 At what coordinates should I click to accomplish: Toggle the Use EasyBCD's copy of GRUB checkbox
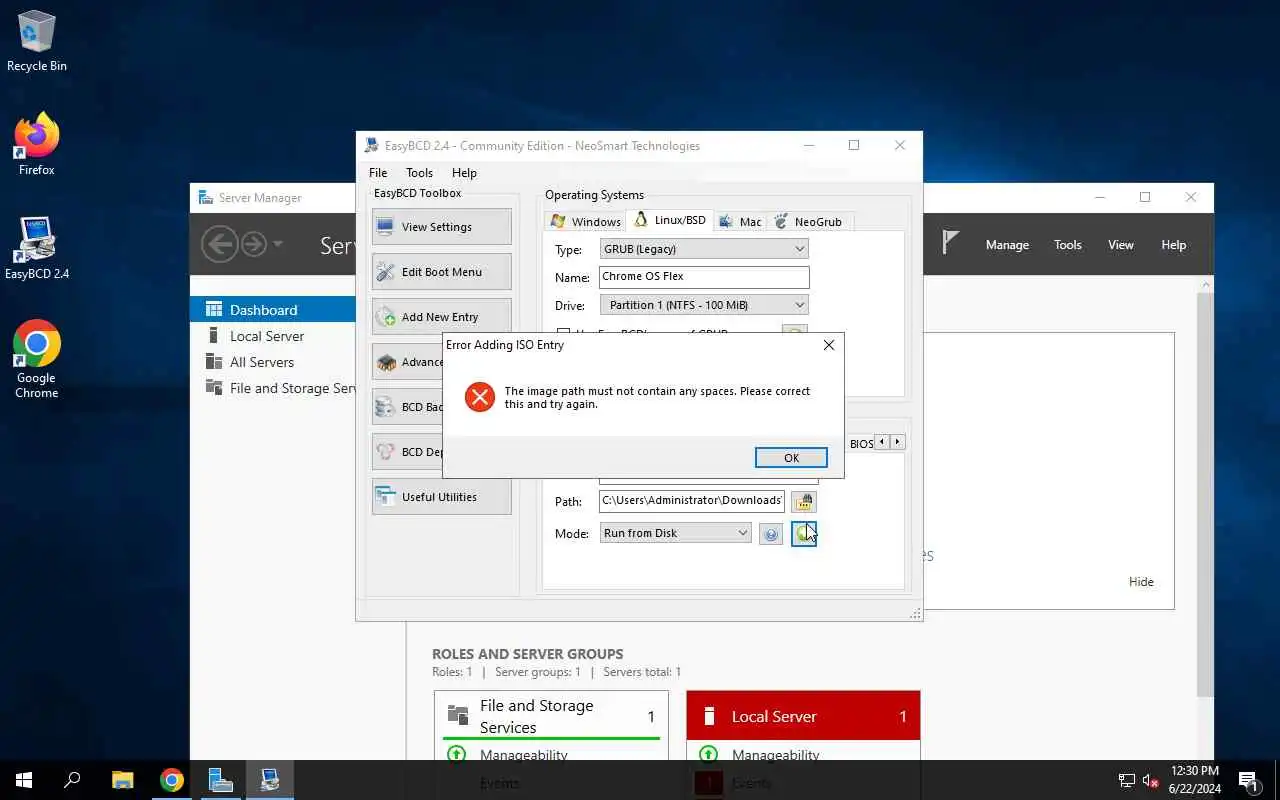[563, 333]
